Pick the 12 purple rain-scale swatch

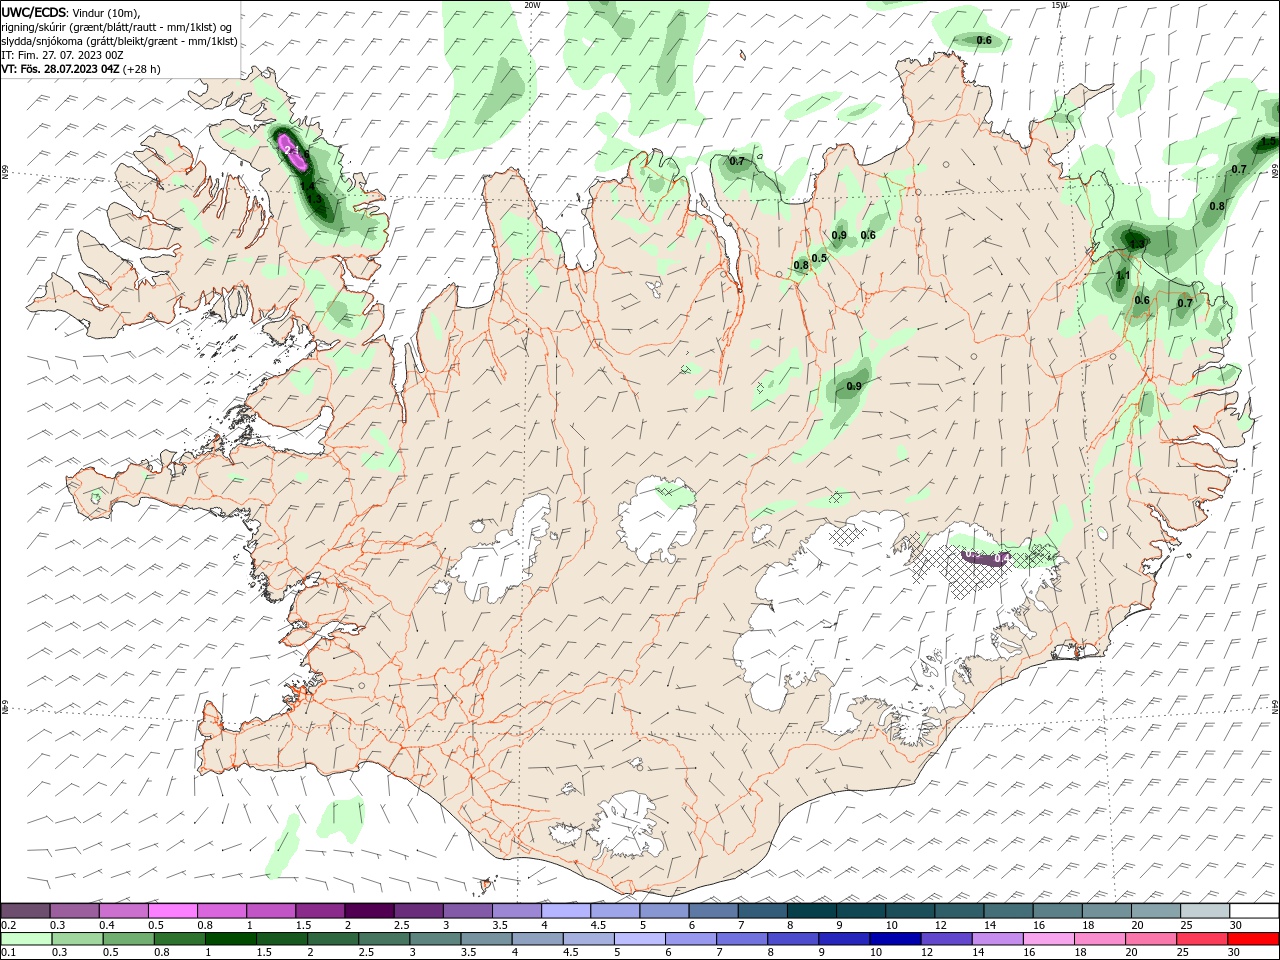947,939
